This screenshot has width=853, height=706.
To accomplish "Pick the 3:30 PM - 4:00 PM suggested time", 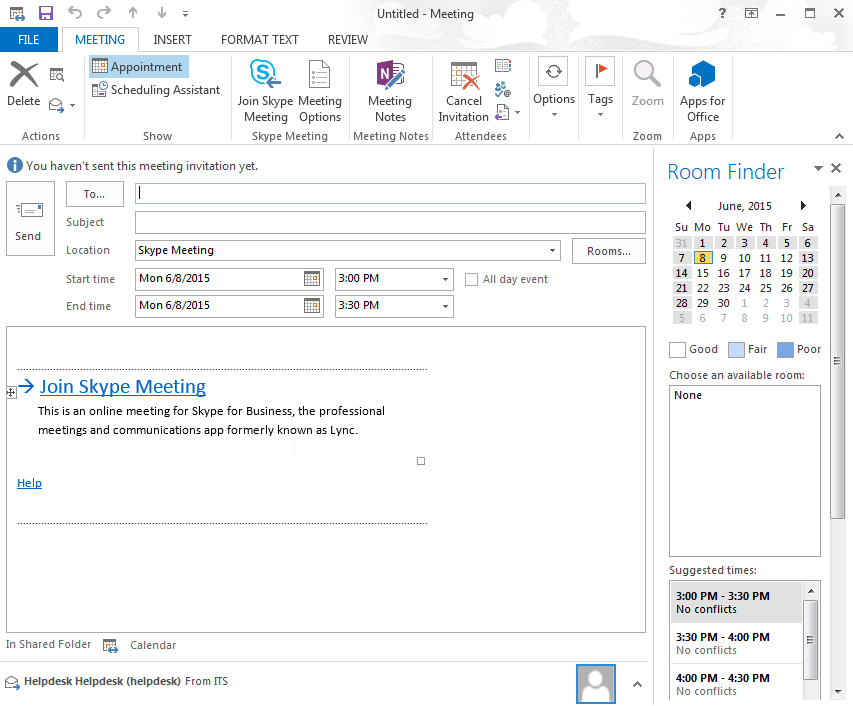I will click(736, 643).
